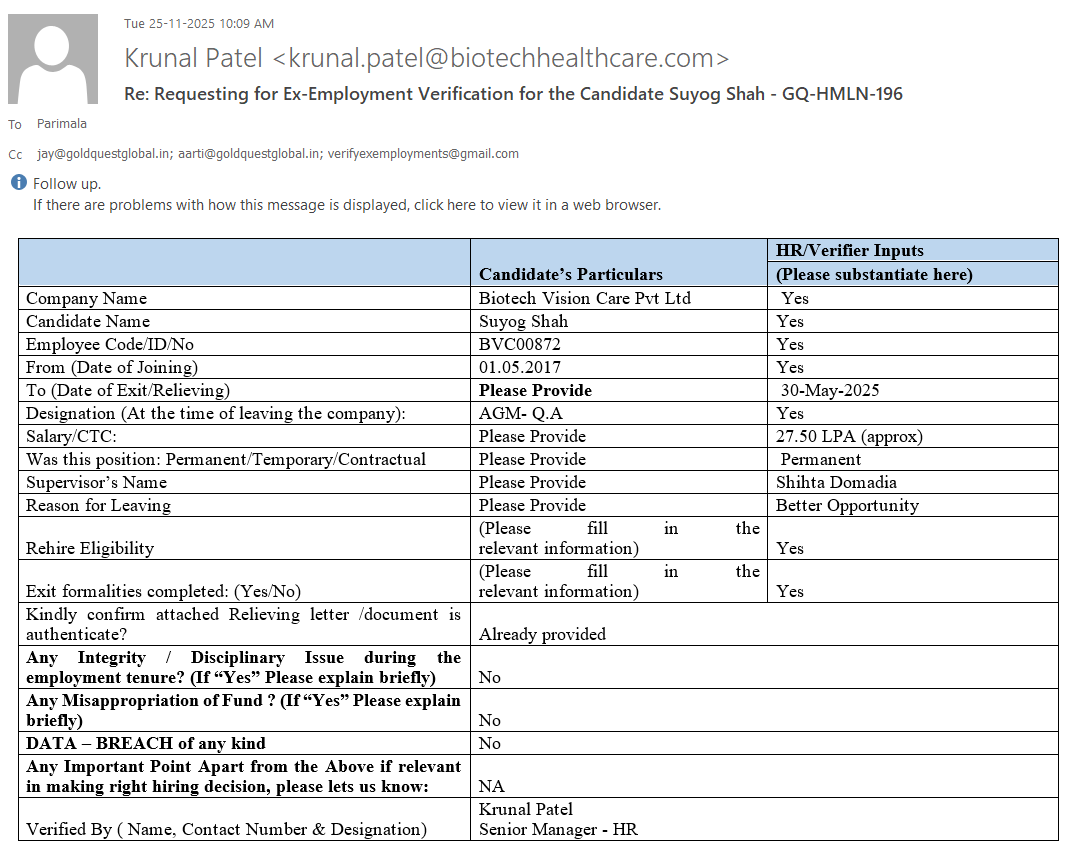Click the email subject line GQ-HMLN-196
Image resolution: width=1077 pixels, height=848 pixels.
(x=513, y=94)
